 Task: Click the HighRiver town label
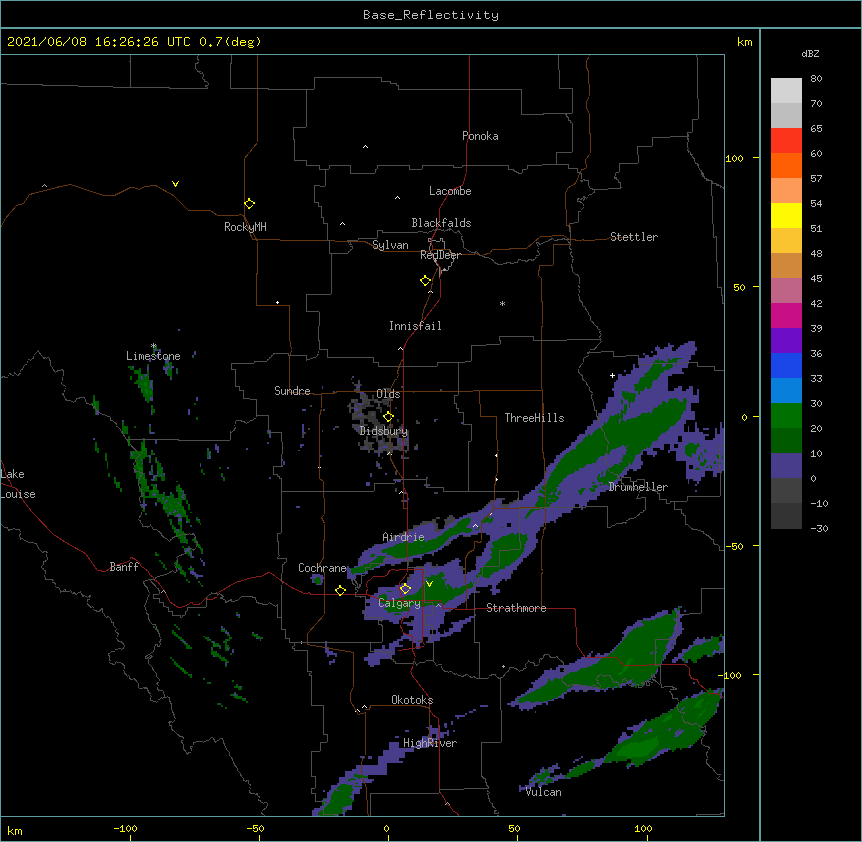pos(430,743)
